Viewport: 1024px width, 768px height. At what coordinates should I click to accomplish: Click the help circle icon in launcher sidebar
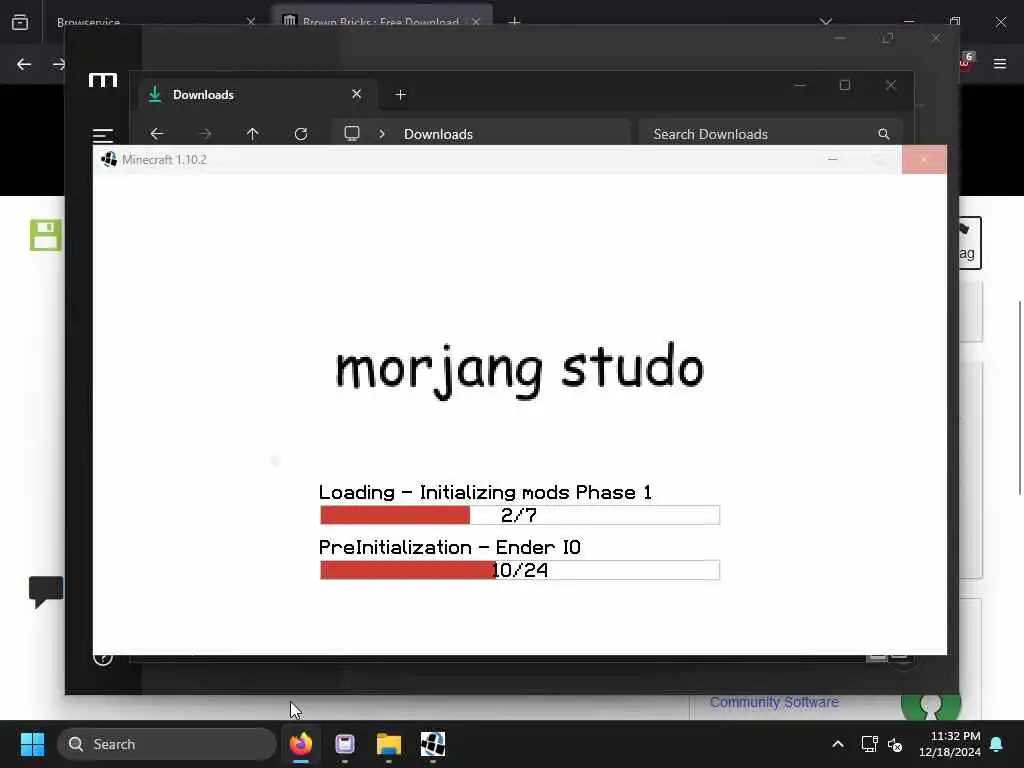tap(103, 658)
